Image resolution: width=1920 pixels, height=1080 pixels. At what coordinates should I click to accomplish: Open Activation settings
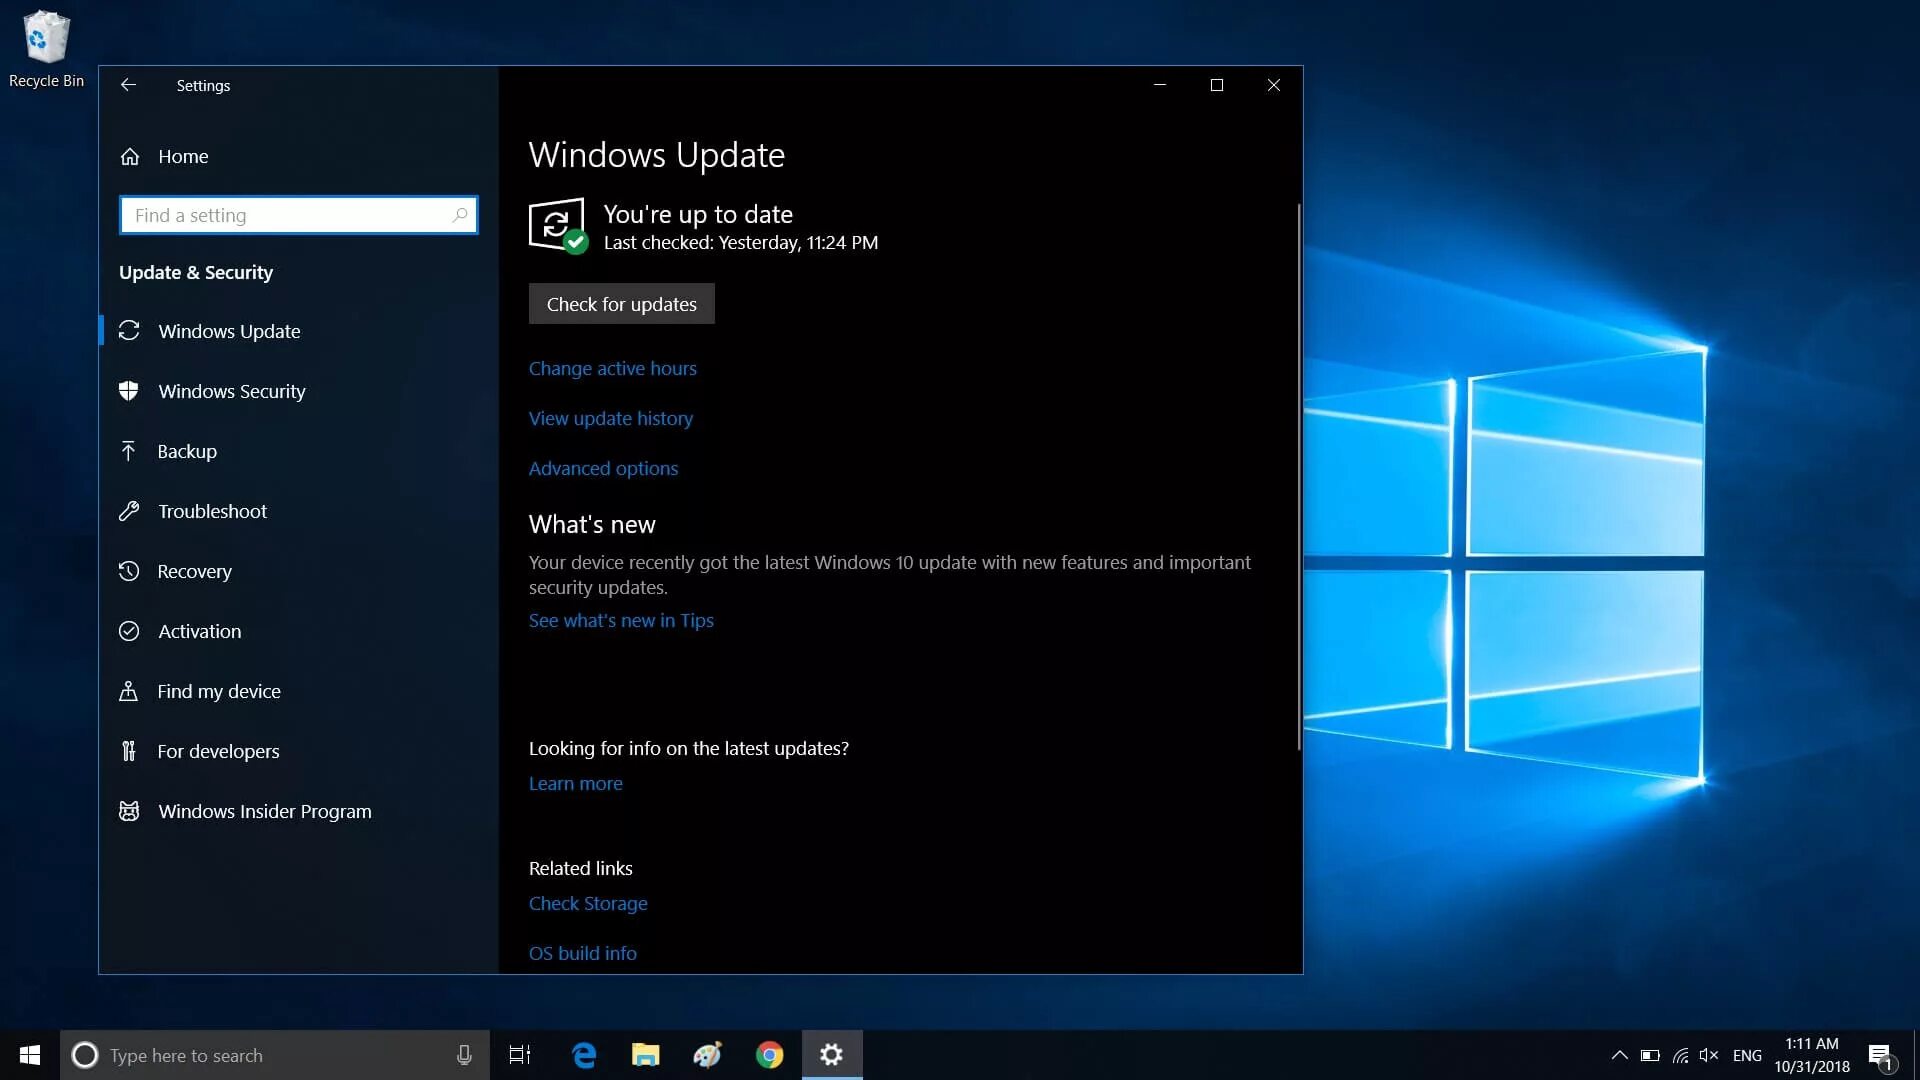coord(199,629)
